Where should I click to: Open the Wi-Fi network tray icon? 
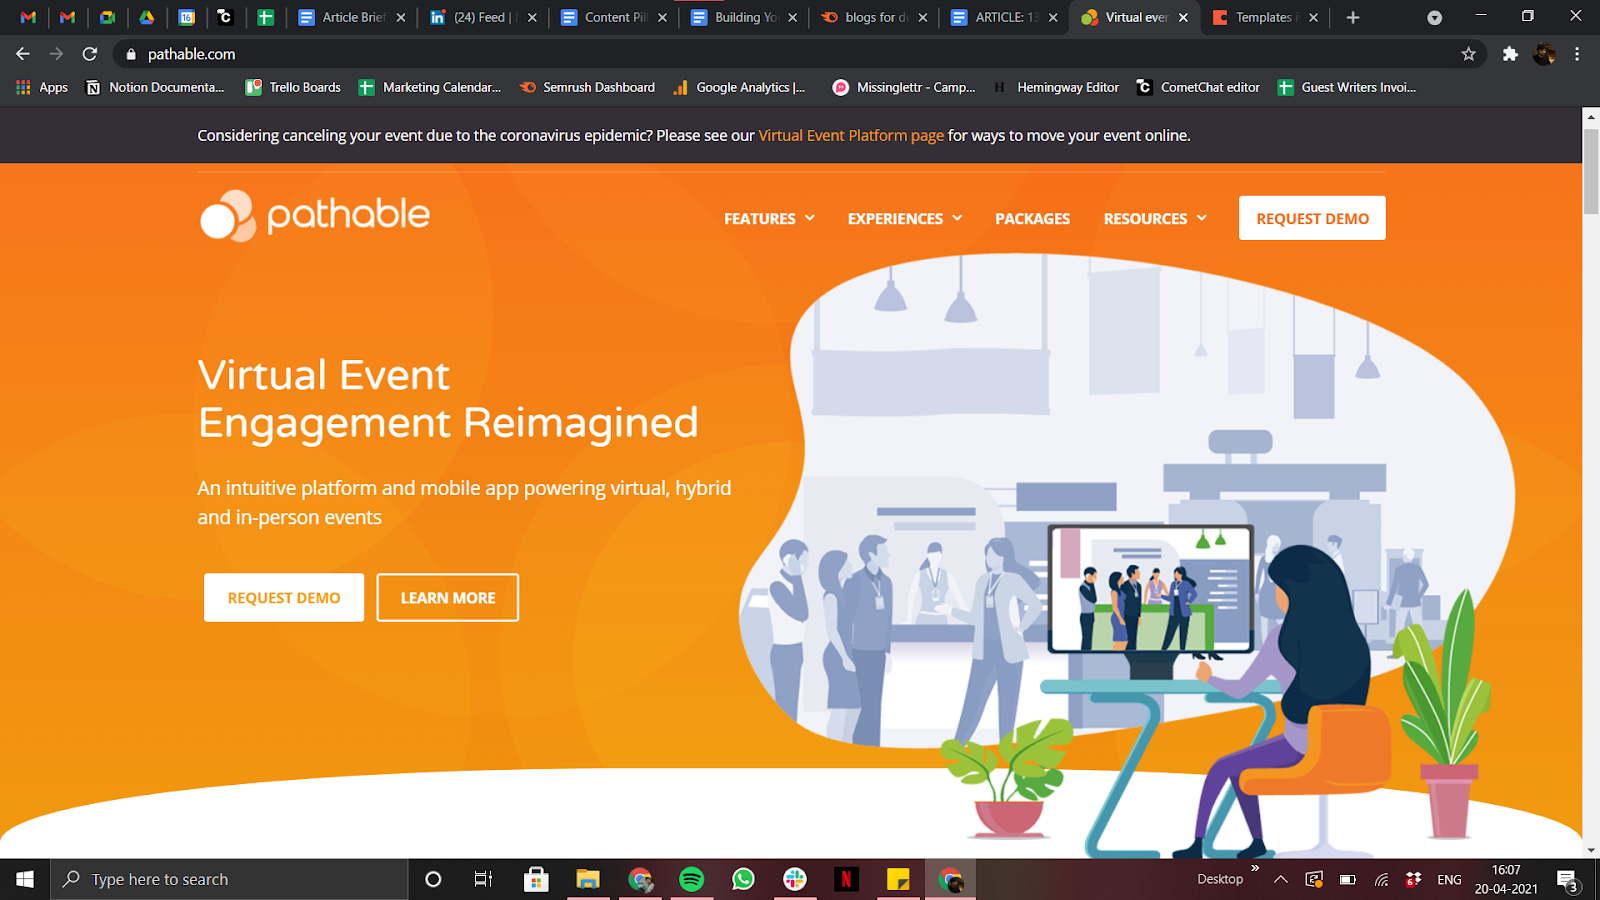tap(1381, 880)
